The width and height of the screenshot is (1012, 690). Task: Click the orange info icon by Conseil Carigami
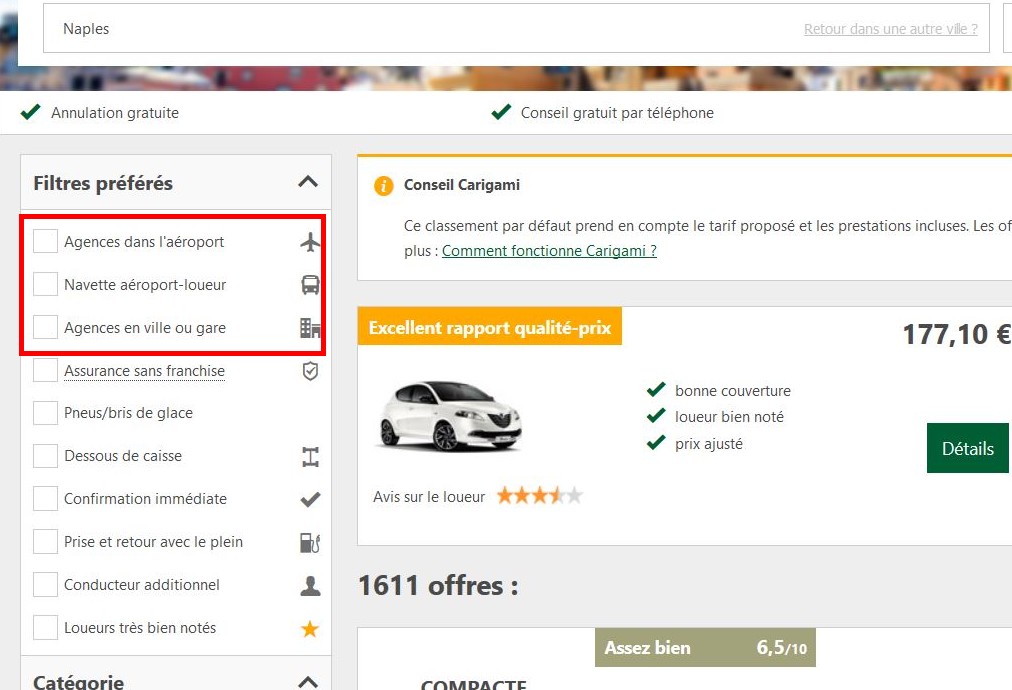click(383, 185)
